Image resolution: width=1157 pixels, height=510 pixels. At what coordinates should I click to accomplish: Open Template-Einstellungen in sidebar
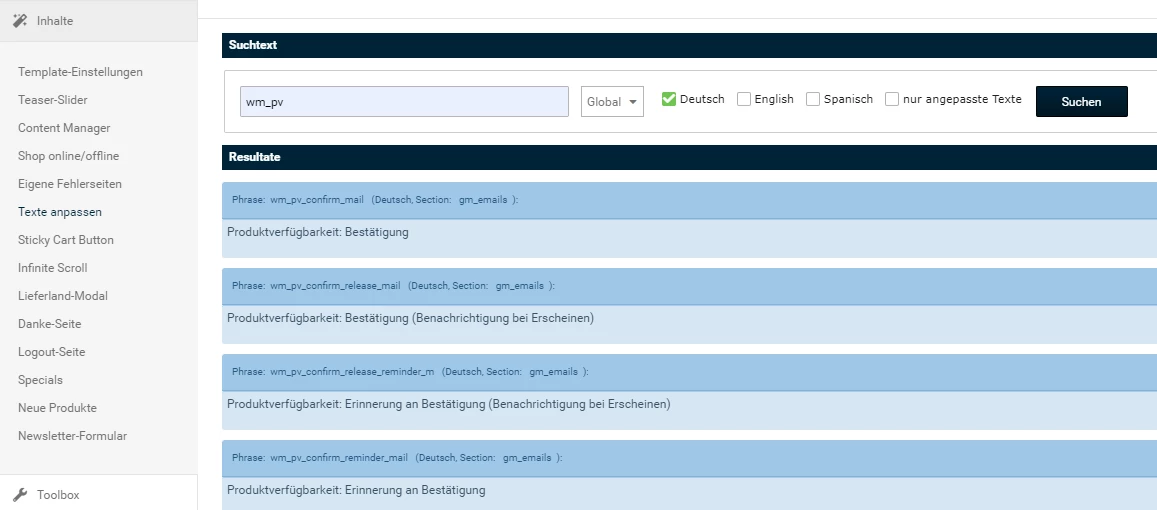(x=80, y=72)
